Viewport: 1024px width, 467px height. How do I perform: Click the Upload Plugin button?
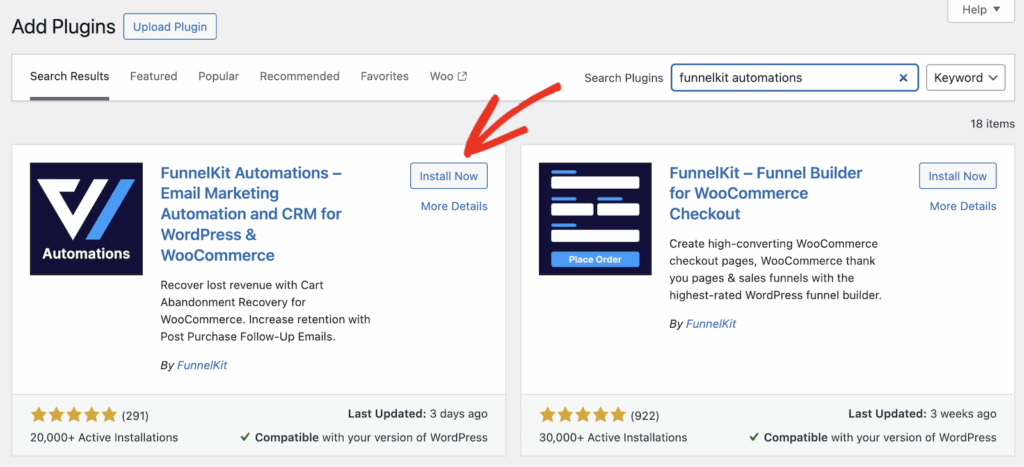tap(170, 27)
